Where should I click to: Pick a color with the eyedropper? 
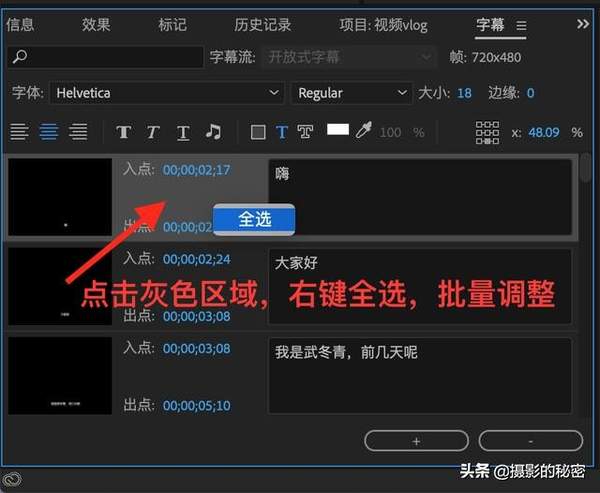tap(364, 130)
